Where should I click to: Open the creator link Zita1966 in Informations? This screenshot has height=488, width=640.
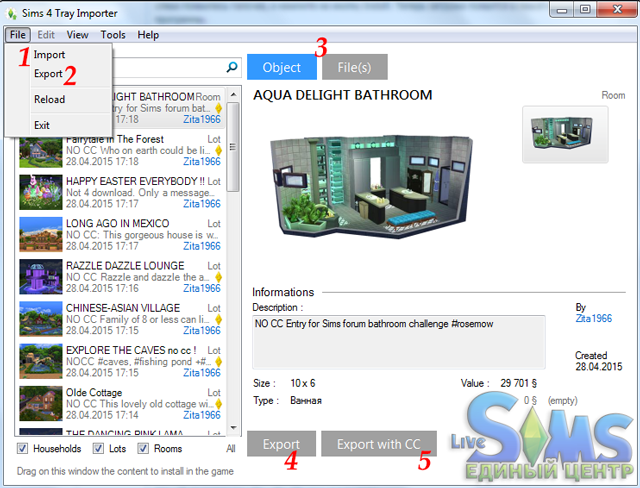pos(594,318)
